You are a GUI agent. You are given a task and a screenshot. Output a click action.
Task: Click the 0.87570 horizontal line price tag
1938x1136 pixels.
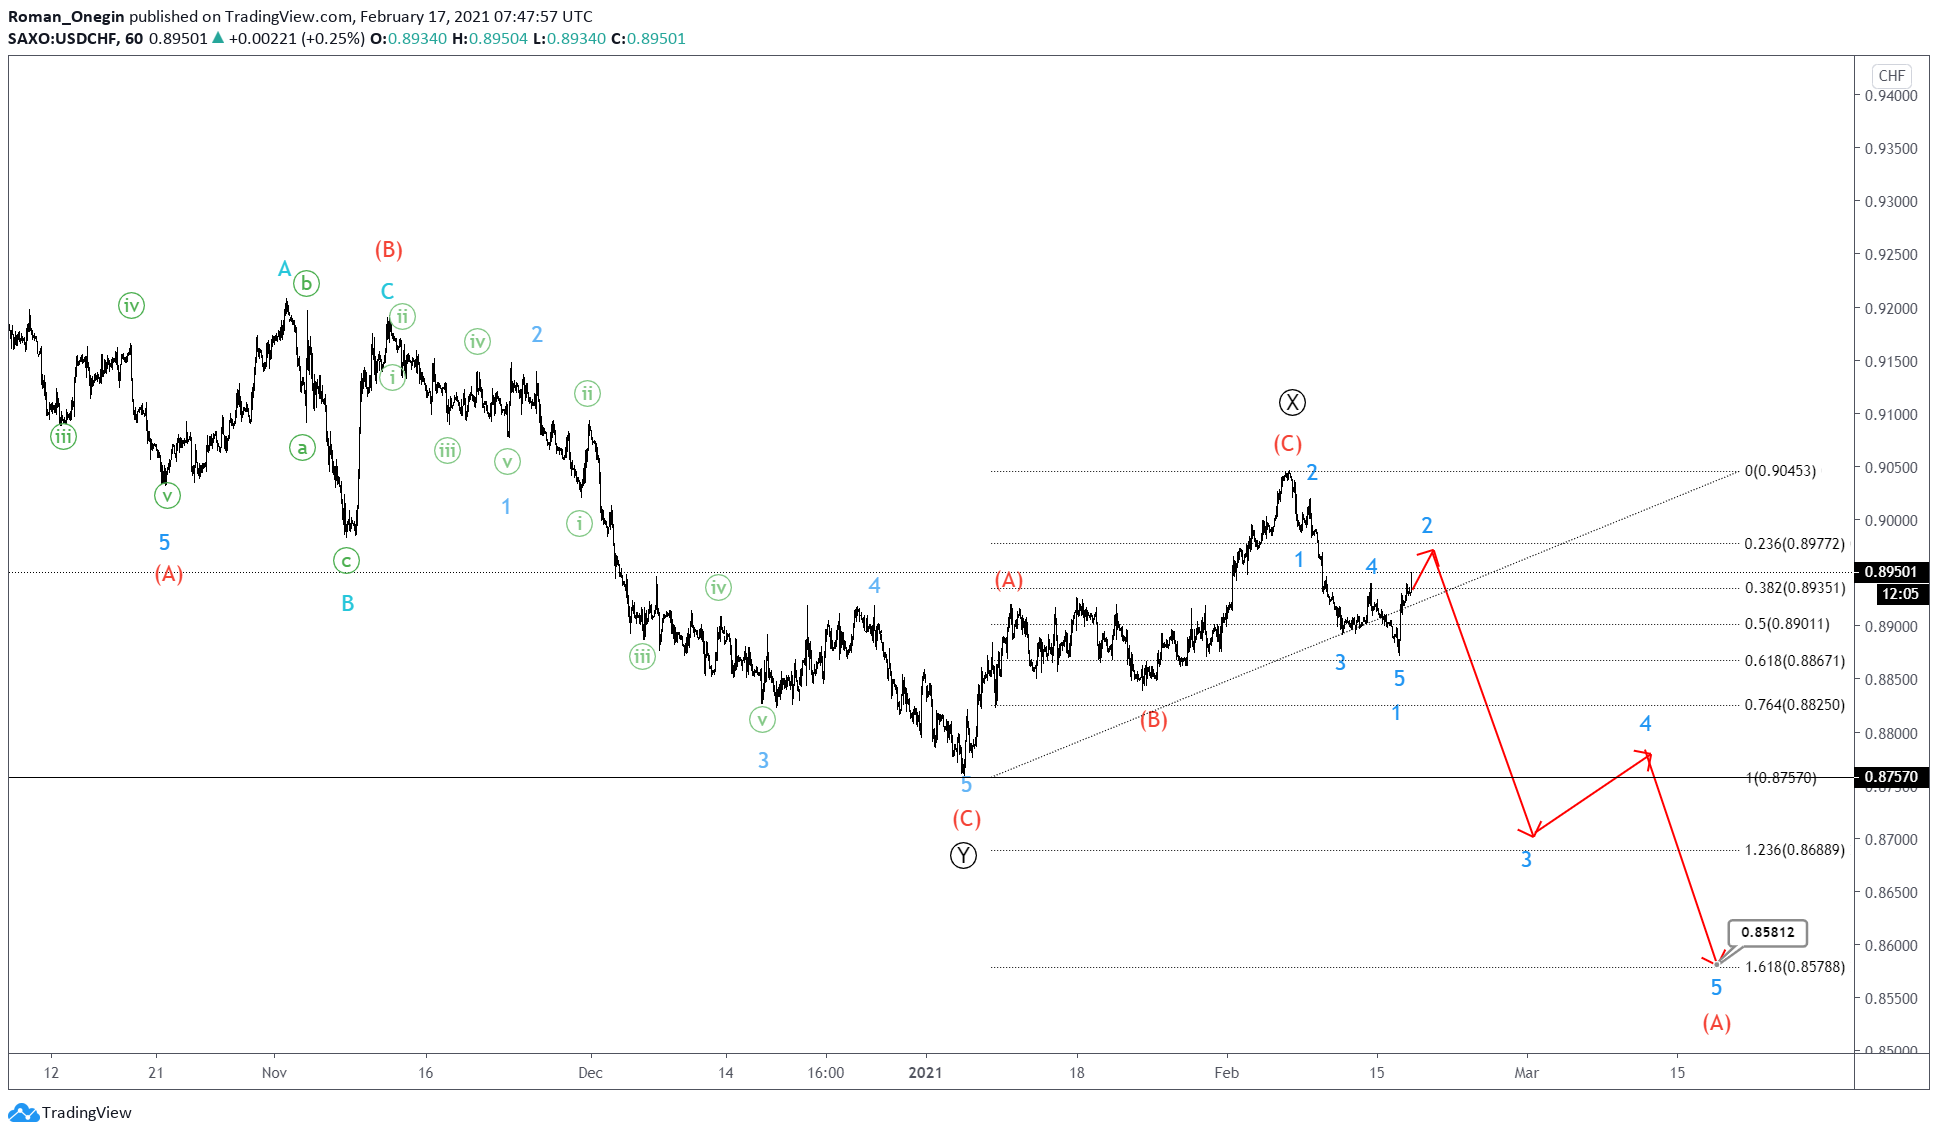(1890, 777)
